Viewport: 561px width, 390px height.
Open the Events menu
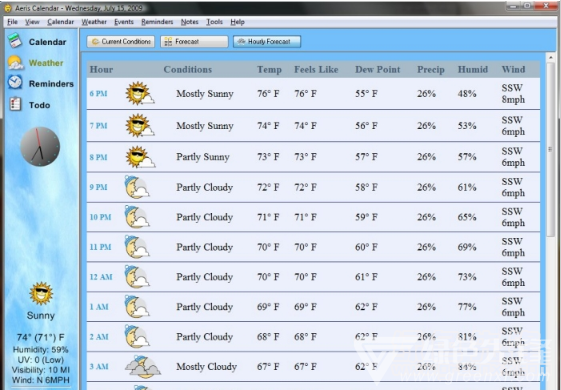tap(124, 22)
